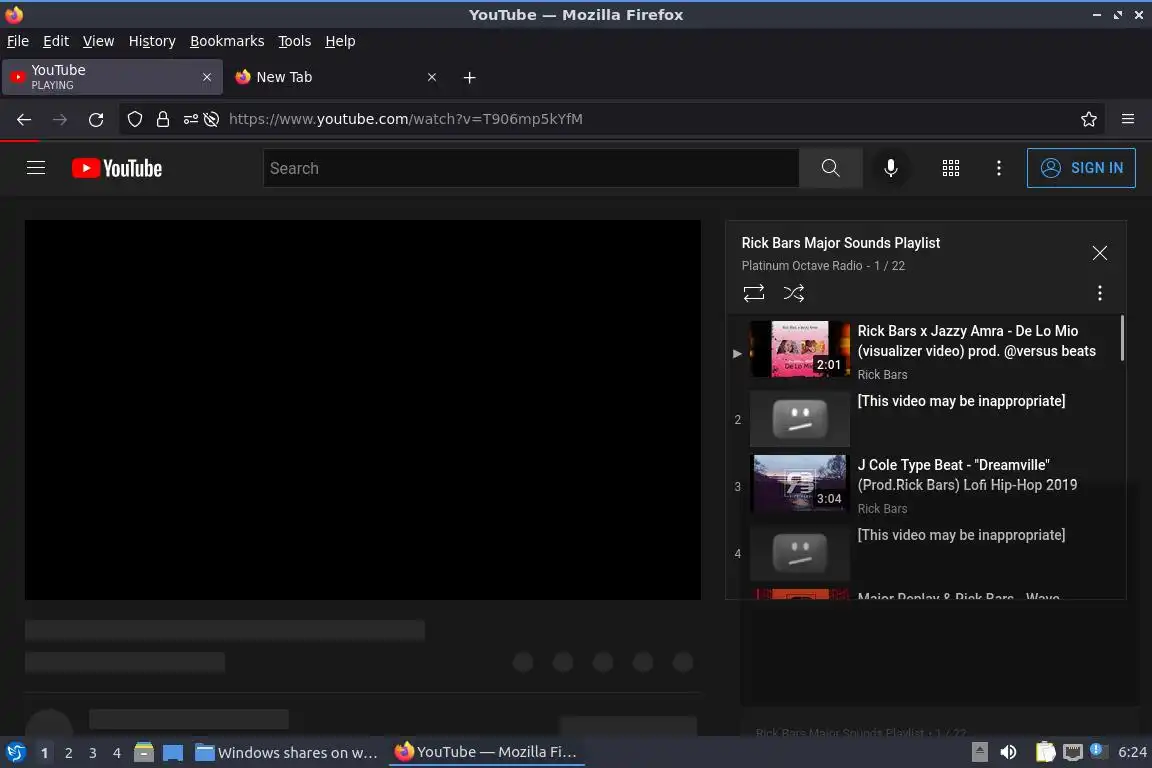Click the show desktop taskbar icon

[173, 753]
